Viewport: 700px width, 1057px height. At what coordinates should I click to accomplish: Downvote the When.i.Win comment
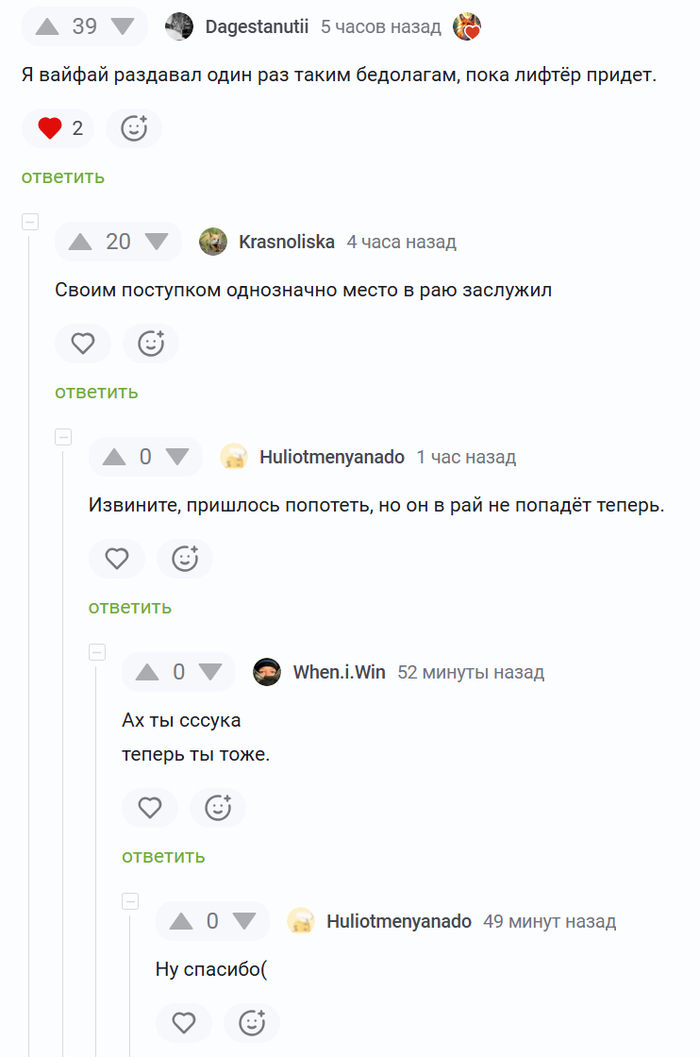(210, 672)
